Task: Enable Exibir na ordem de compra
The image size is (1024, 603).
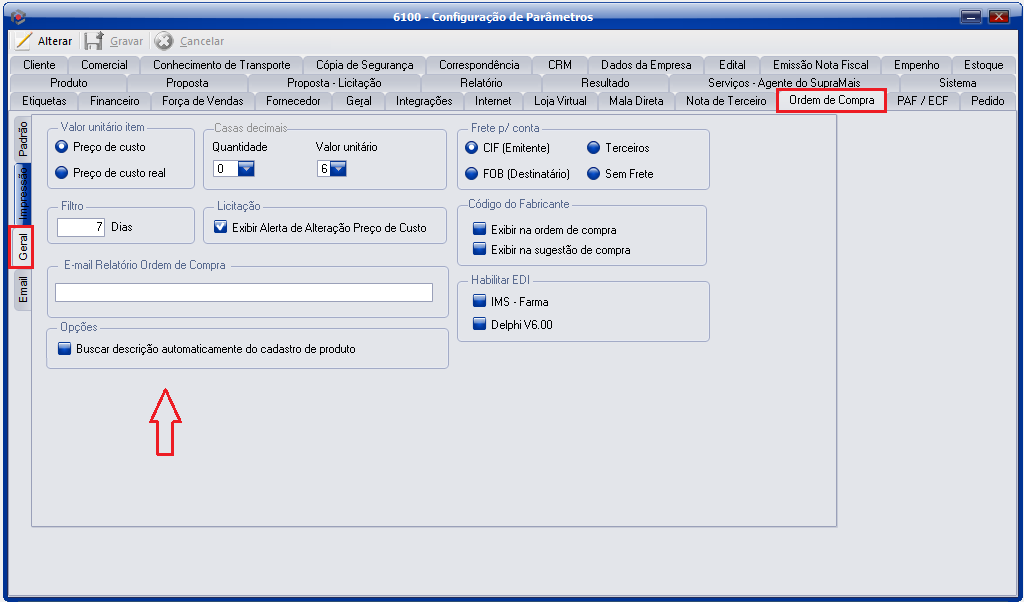Action: click(x=479, y=230)
